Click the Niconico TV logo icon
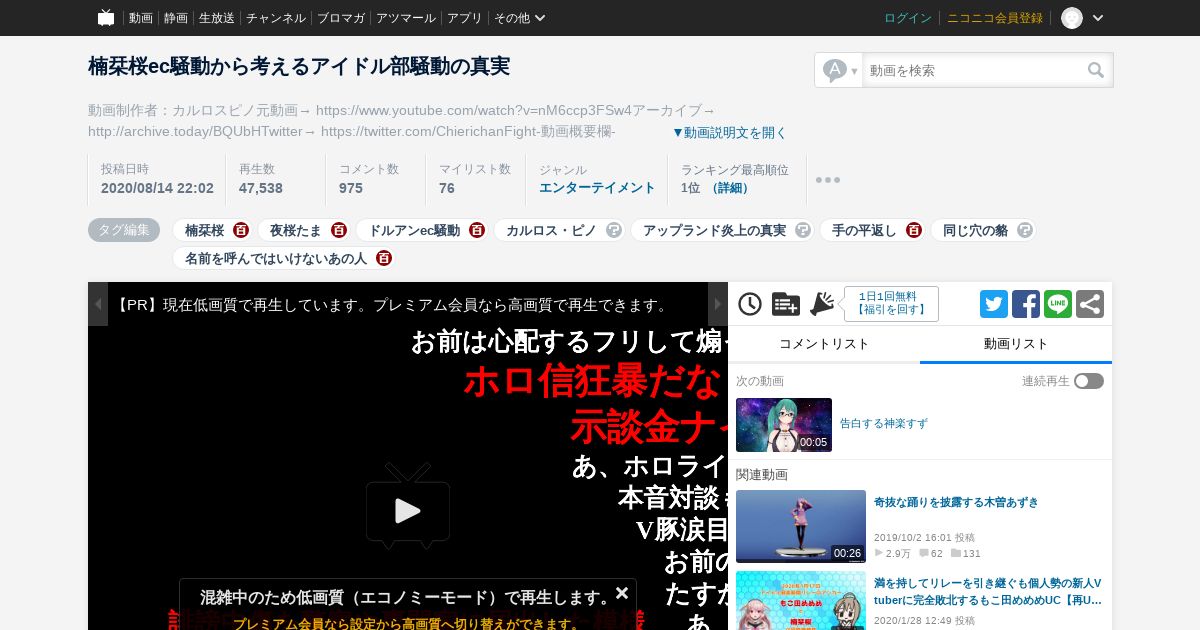Image resolution: width=1200 pixels, height=630 pixels. [106, 17]
